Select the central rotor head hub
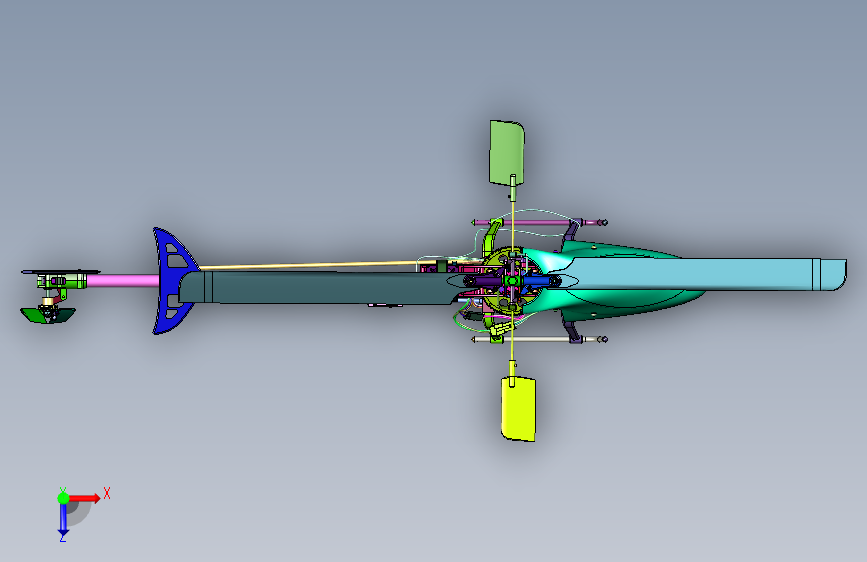Screen dimensions: 867x562 (x=513, y=281)
